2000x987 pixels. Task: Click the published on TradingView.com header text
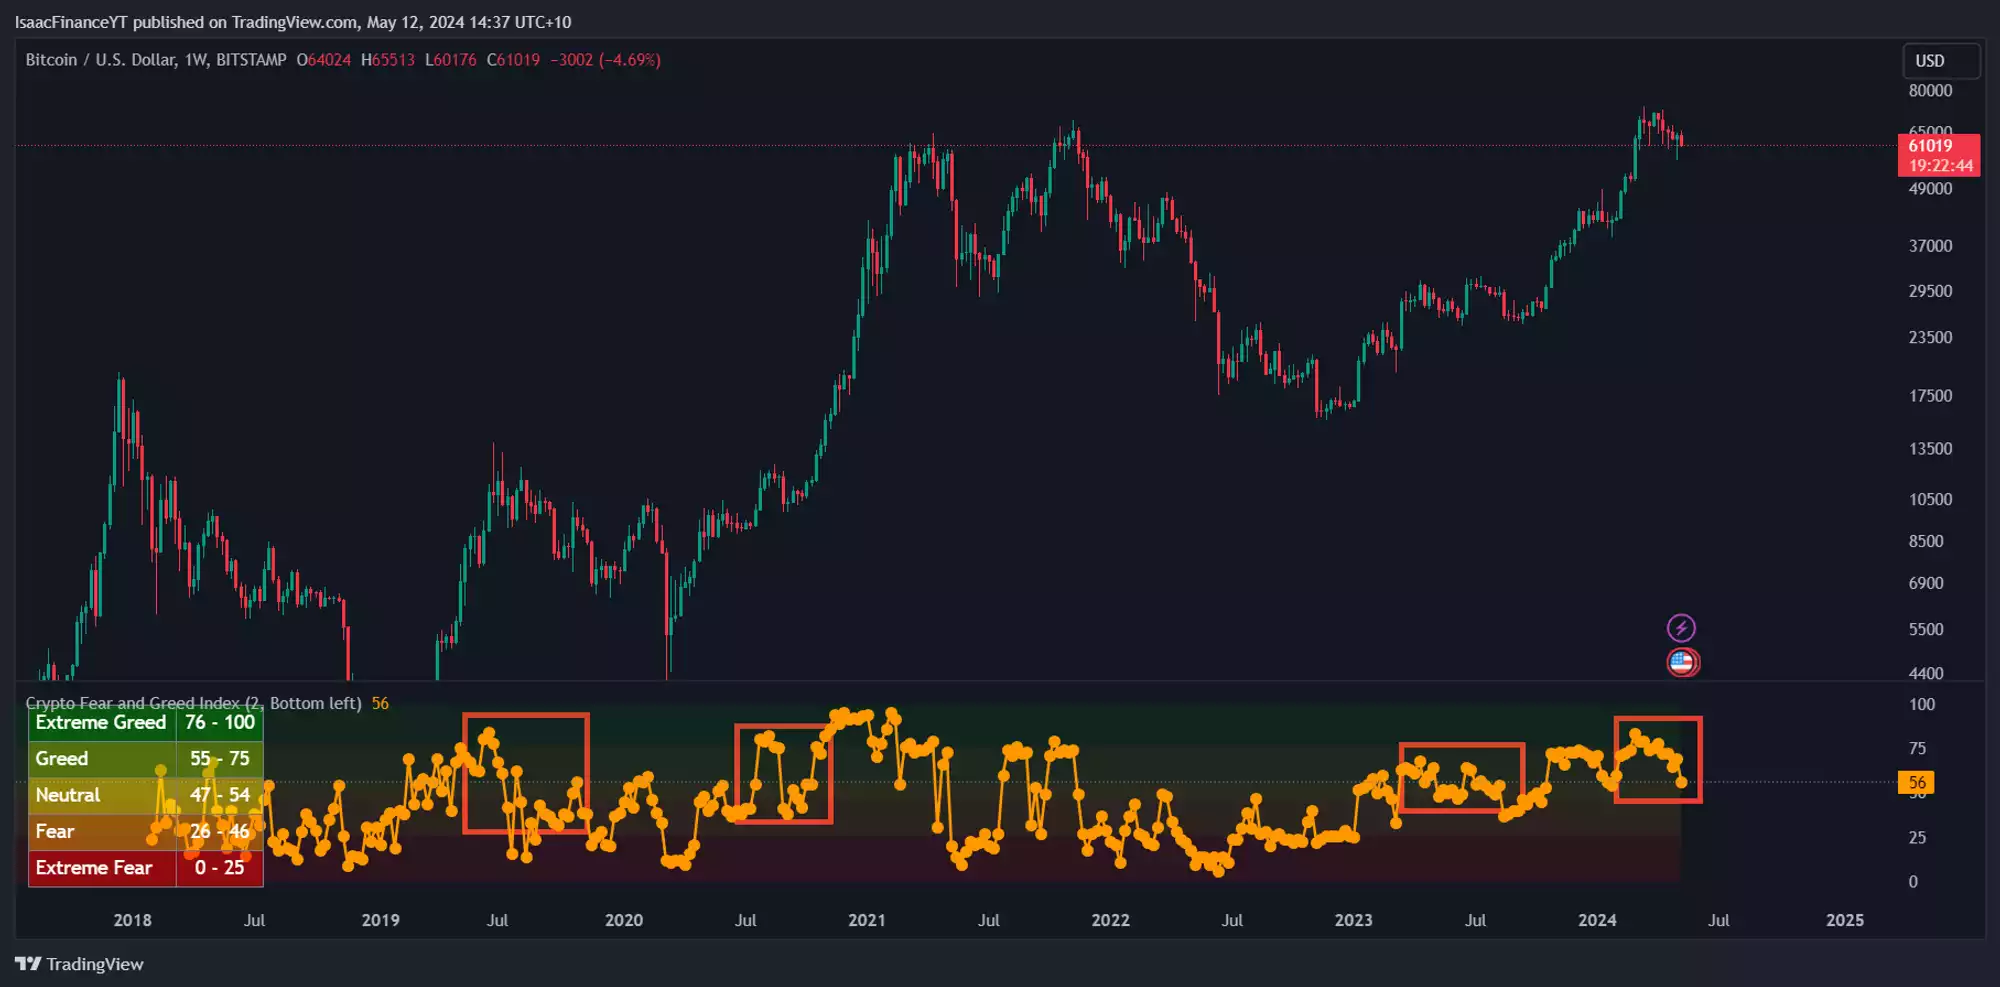click(292, 22)
